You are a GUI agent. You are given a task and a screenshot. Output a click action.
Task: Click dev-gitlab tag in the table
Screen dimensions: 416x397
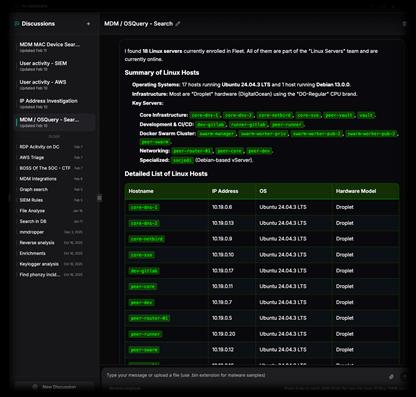click(x=144, y=271)
